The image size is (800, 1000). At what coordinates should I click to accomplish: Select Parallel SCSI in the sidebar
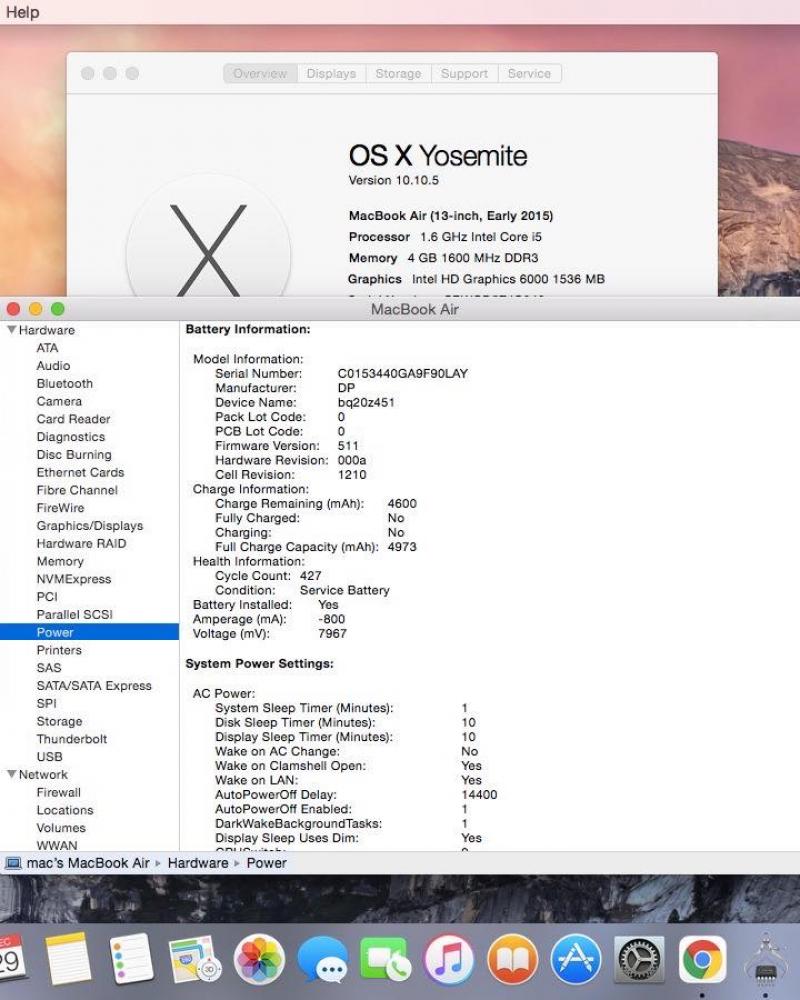tap(75, 615)
